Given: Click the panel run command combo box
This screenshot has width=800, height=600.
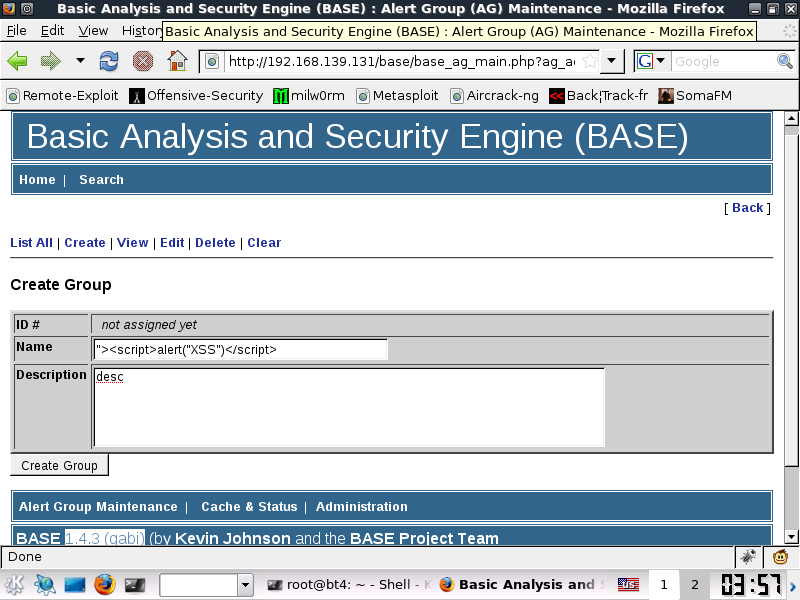Looking at the screenshot, I should coord(198,585).
